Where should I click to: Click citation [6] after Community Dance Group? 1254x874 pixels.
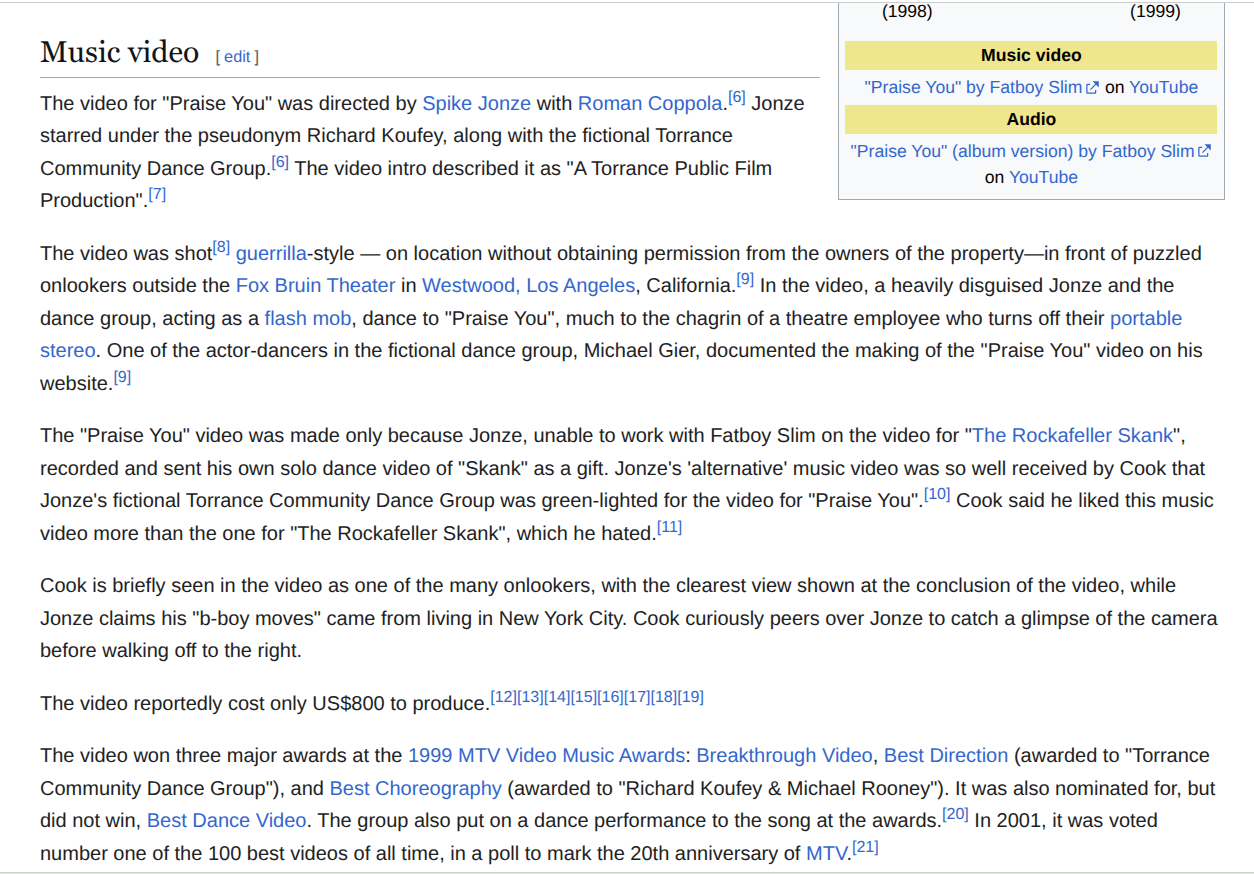coord(280,162)
